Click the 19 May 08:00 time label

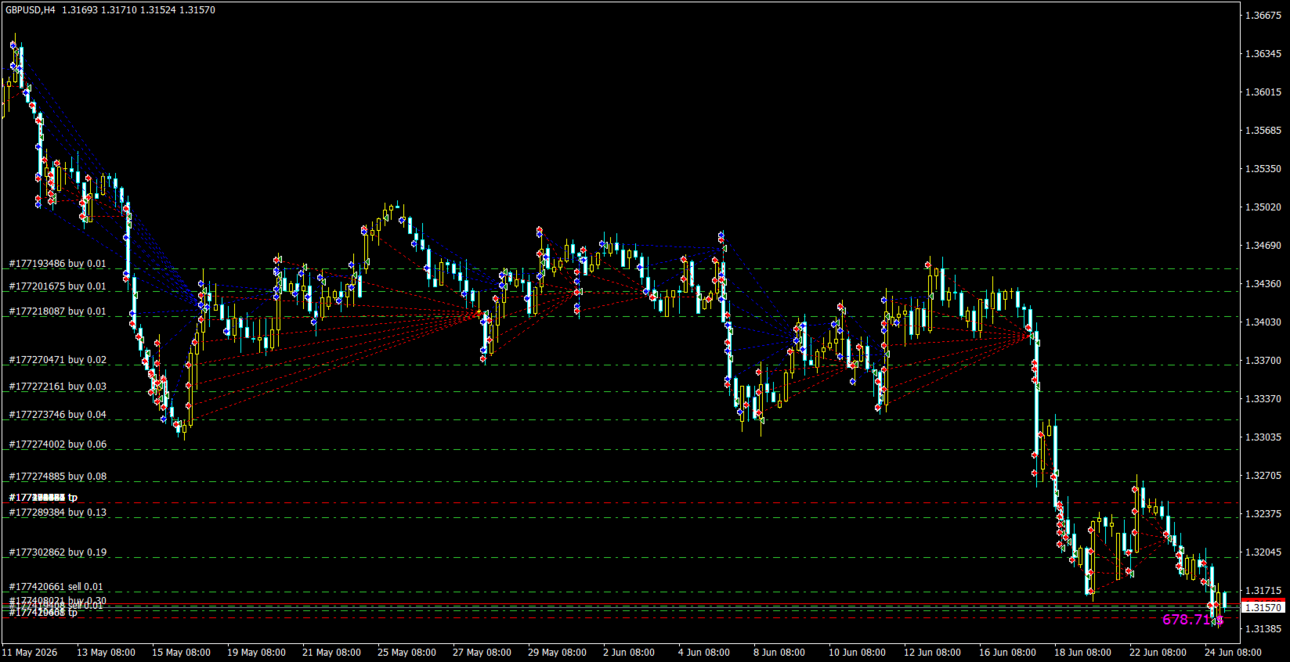256,652
